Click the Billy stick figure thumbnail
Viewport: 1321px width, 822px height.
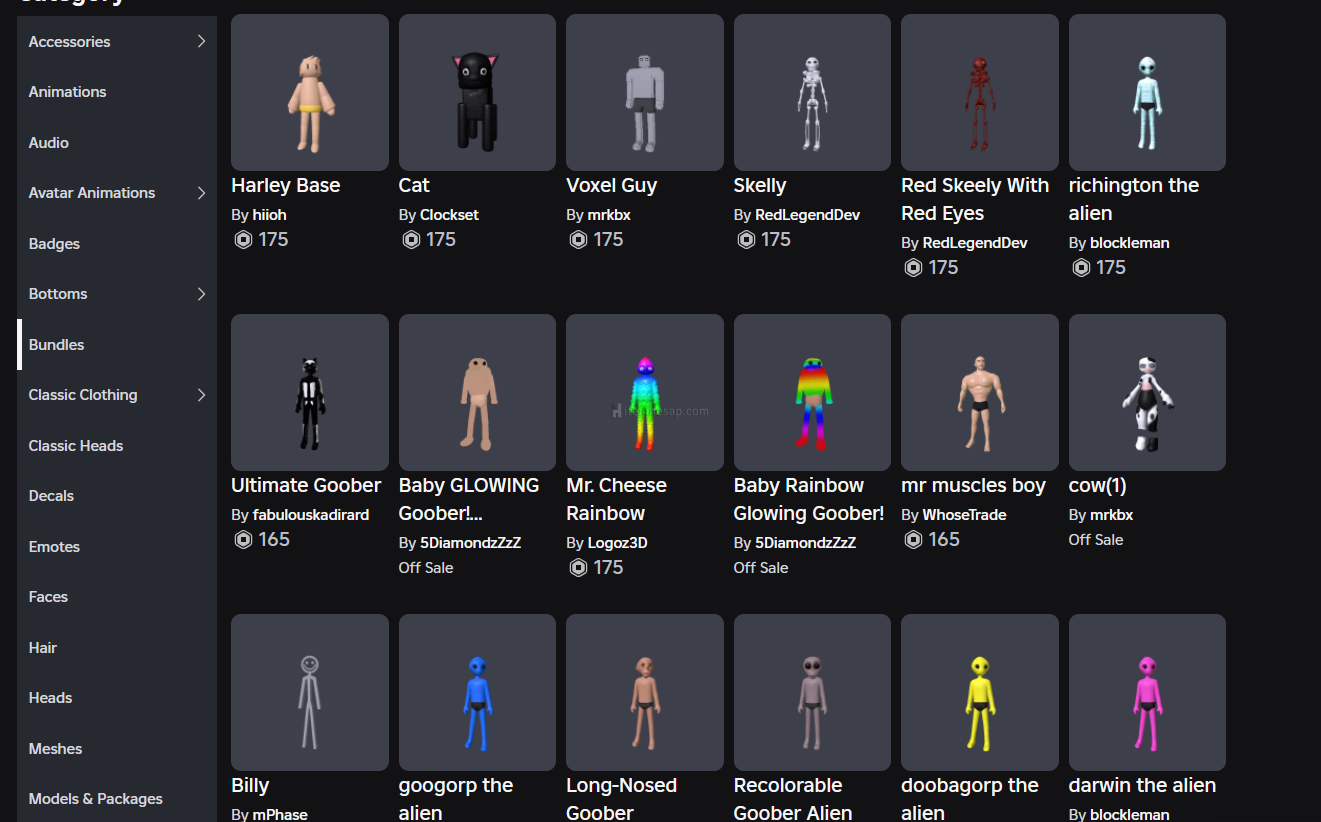[309, 692]
